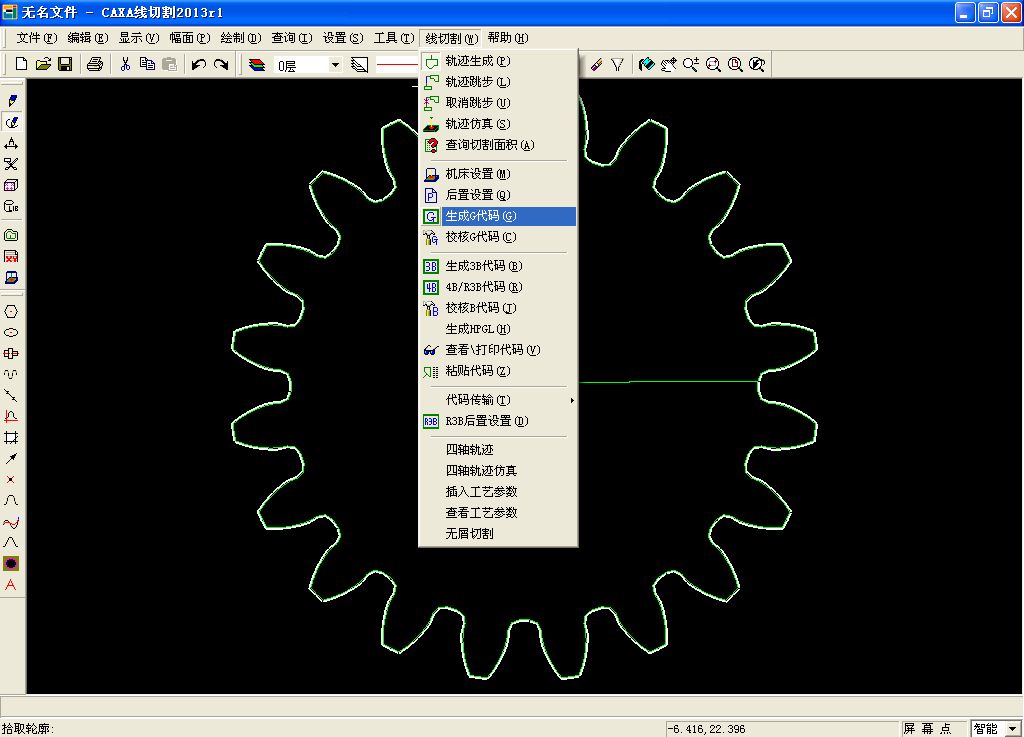
Task: Click the Print icon
Action: pos(95,64)
